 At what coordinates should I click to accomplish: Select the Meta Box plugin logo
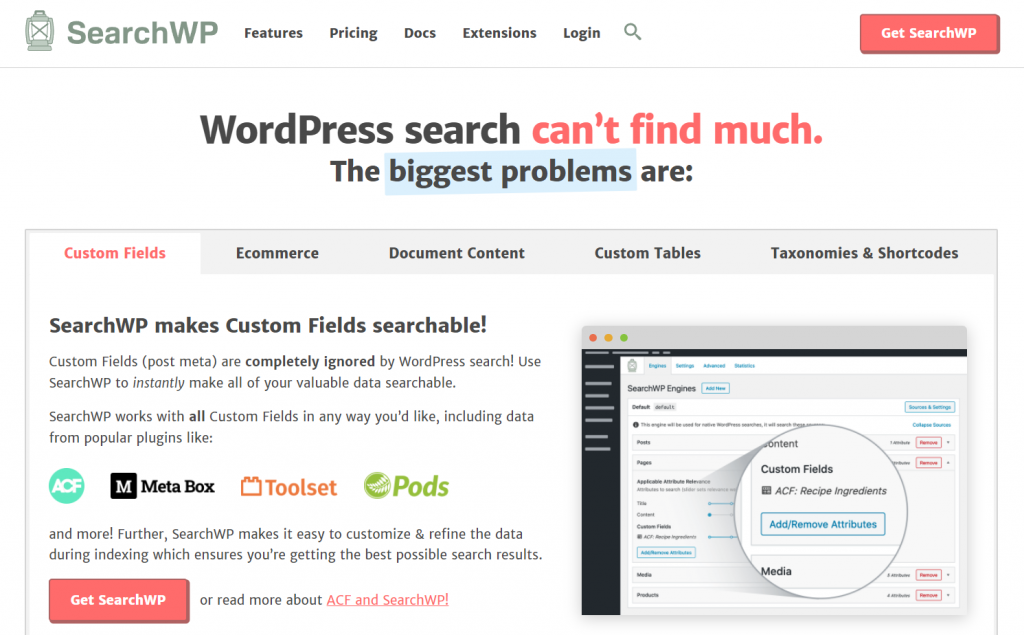click(x=162, y=486)
